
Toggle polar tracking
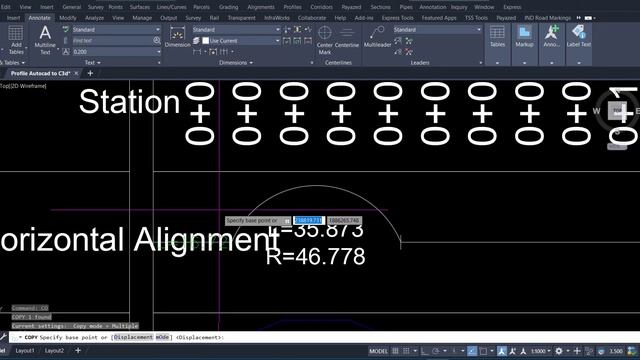click(x=436, y=351)
